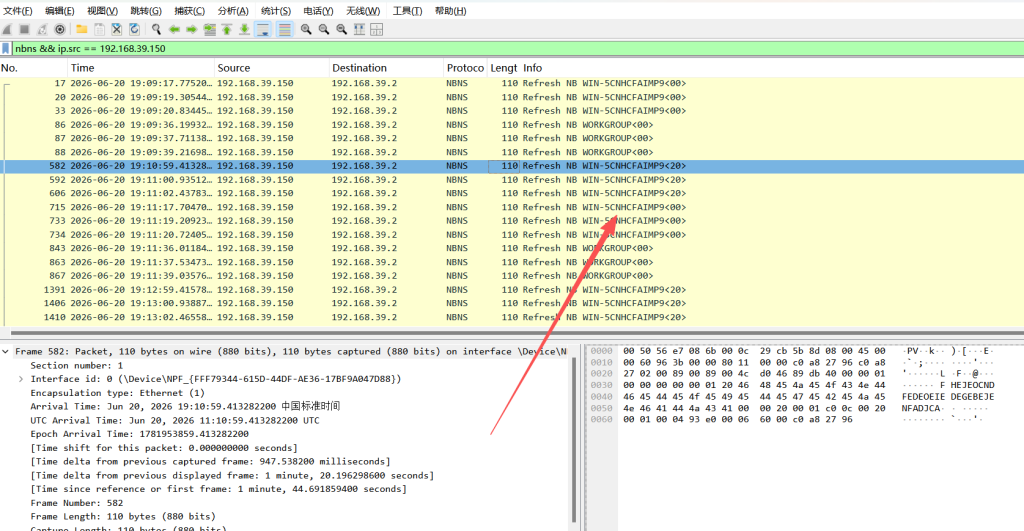Screen dimensions: 1024x531
Task: Click the display filter input field
Action: click(516, 48)
